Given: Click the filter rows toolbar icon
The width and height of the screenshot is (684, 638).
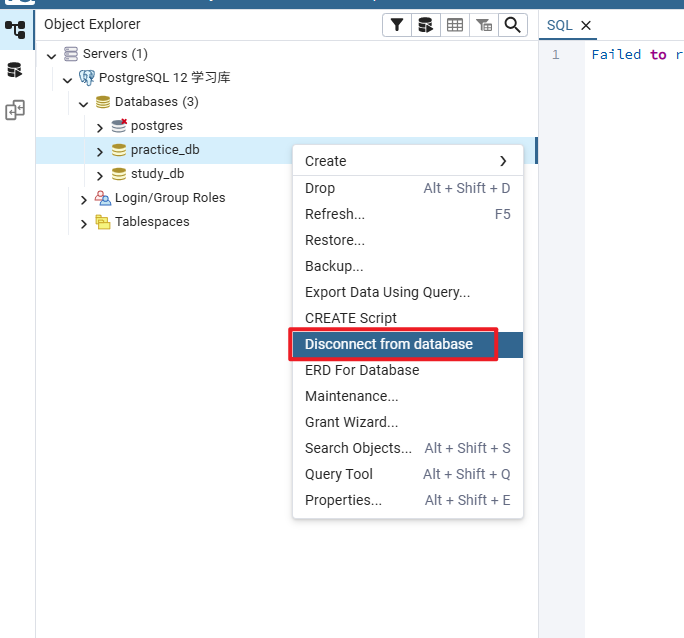Looking at the screenshot, I should pyautogui.click(x=397, y=25).
